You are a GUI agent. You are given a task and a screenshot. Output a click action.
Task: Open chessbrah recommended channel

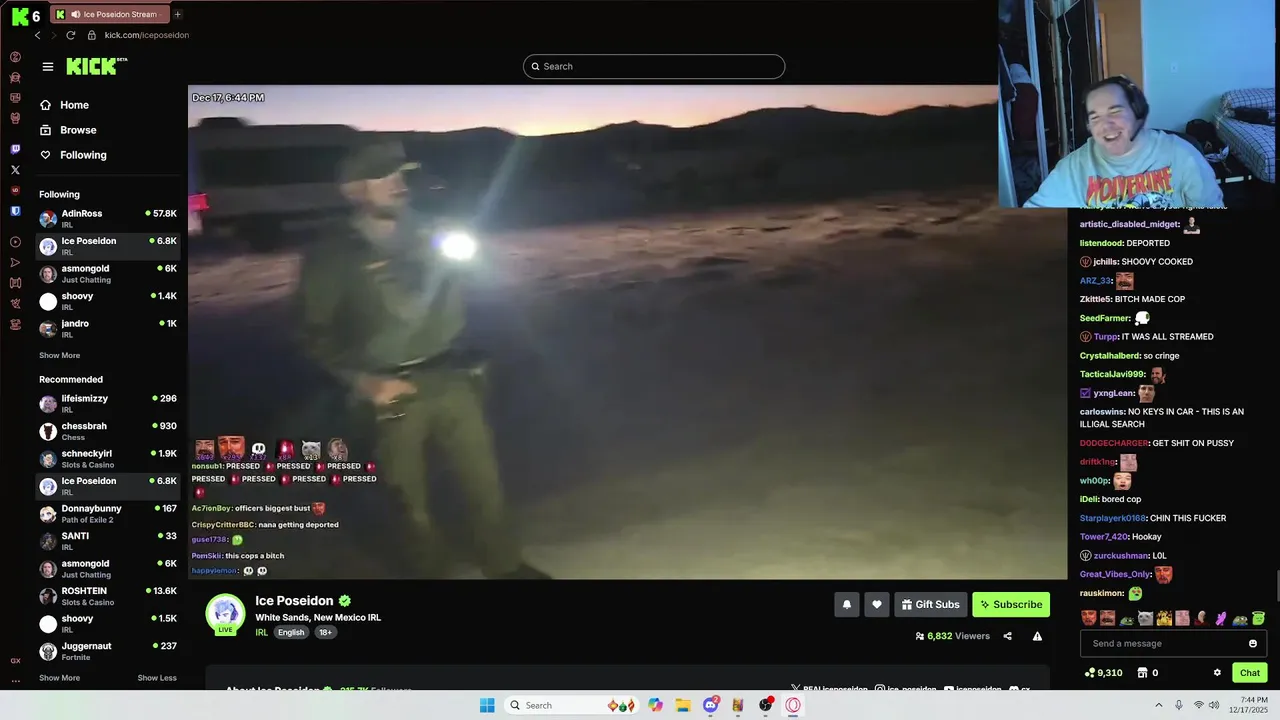pos(108,431)
